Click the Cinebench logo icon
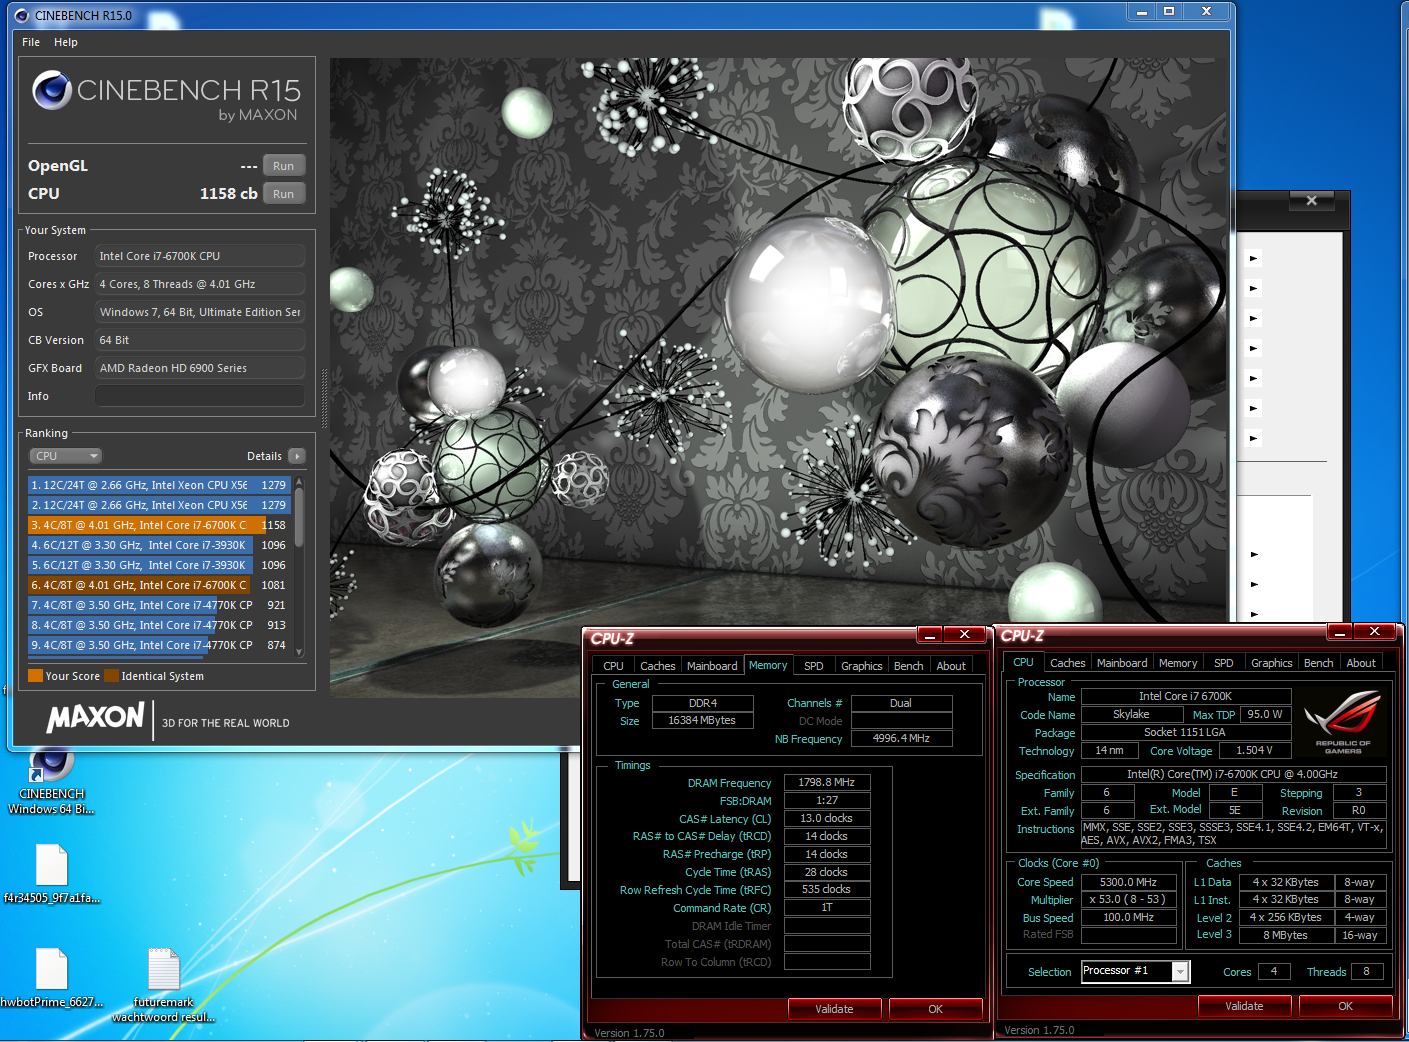 52,90
